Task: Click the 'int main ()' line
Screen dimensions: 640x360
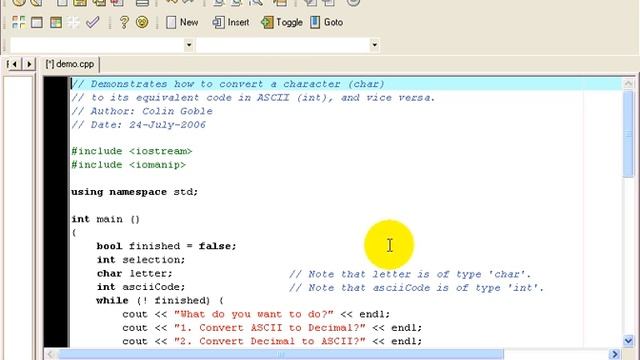Action: pos(105,219)
